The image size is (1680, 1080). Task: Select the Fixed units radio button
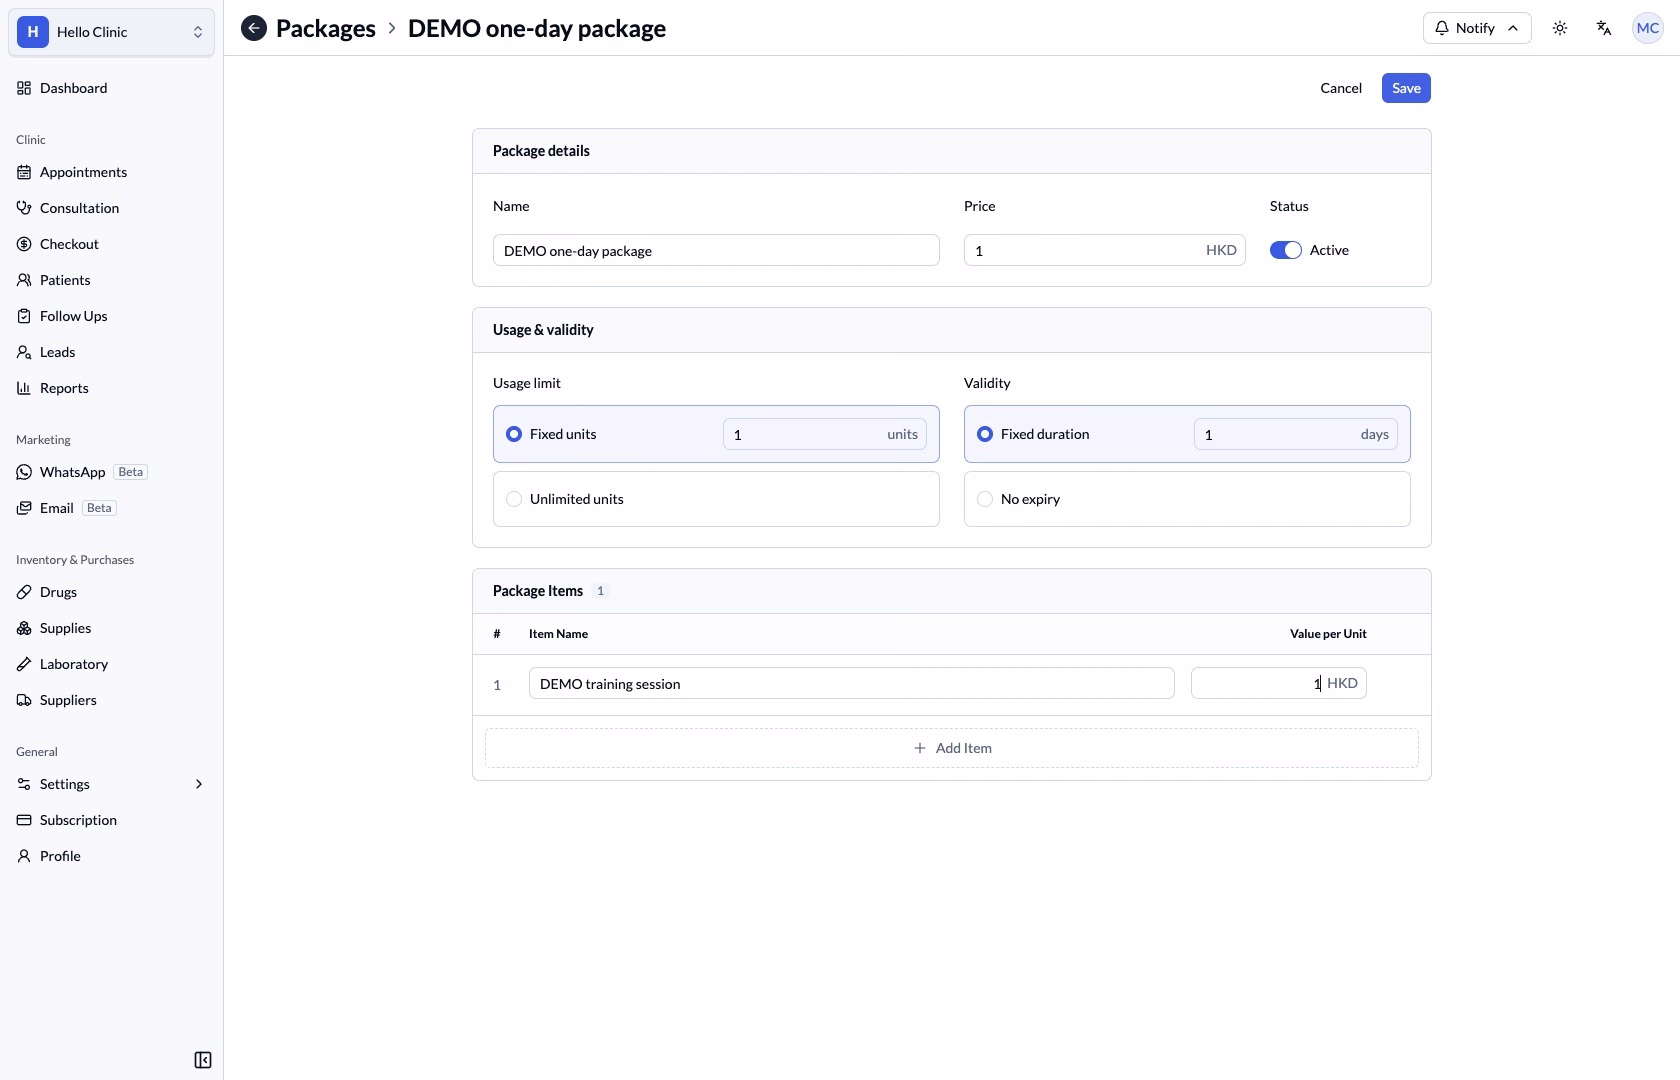(x=514, y=434)
